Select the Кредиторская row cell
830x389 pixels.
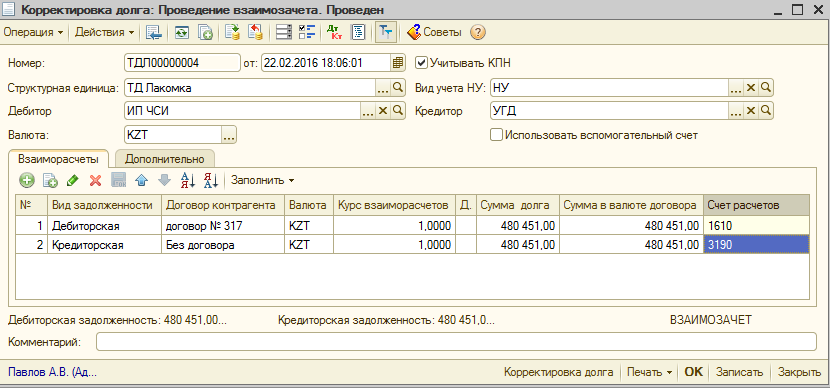click(104, 245)
